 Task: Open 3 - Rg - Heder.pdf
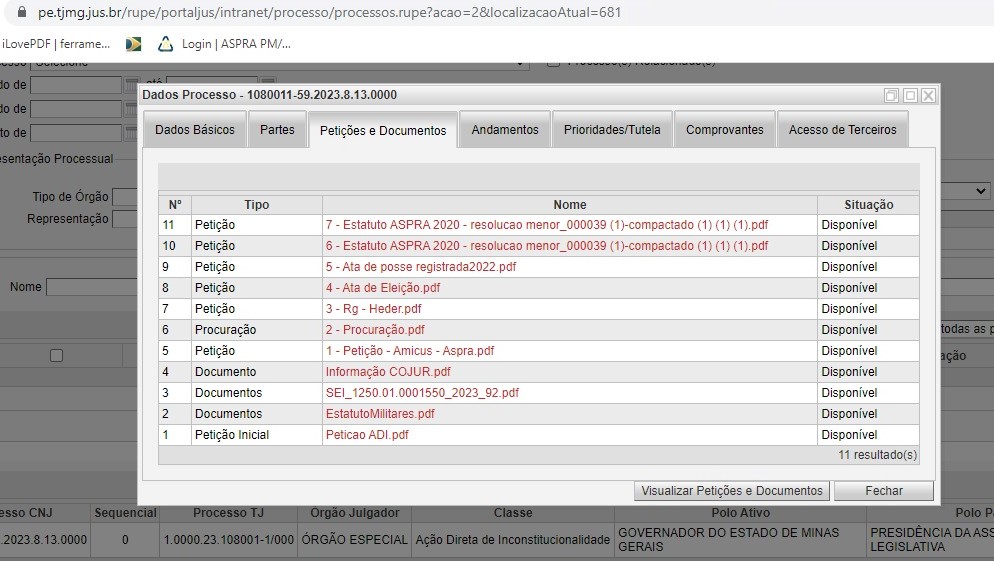tap(373, 308)
